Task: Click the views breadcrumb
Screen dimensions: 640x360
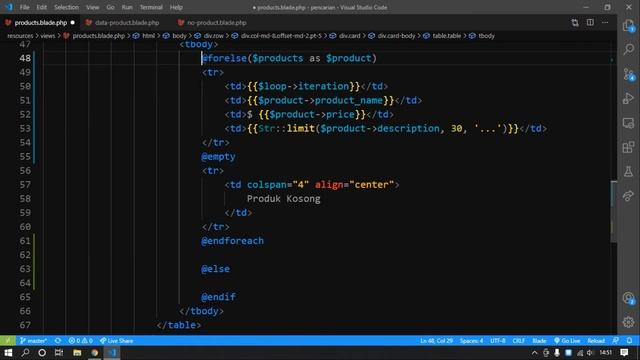Action: [x=47, y=36]
